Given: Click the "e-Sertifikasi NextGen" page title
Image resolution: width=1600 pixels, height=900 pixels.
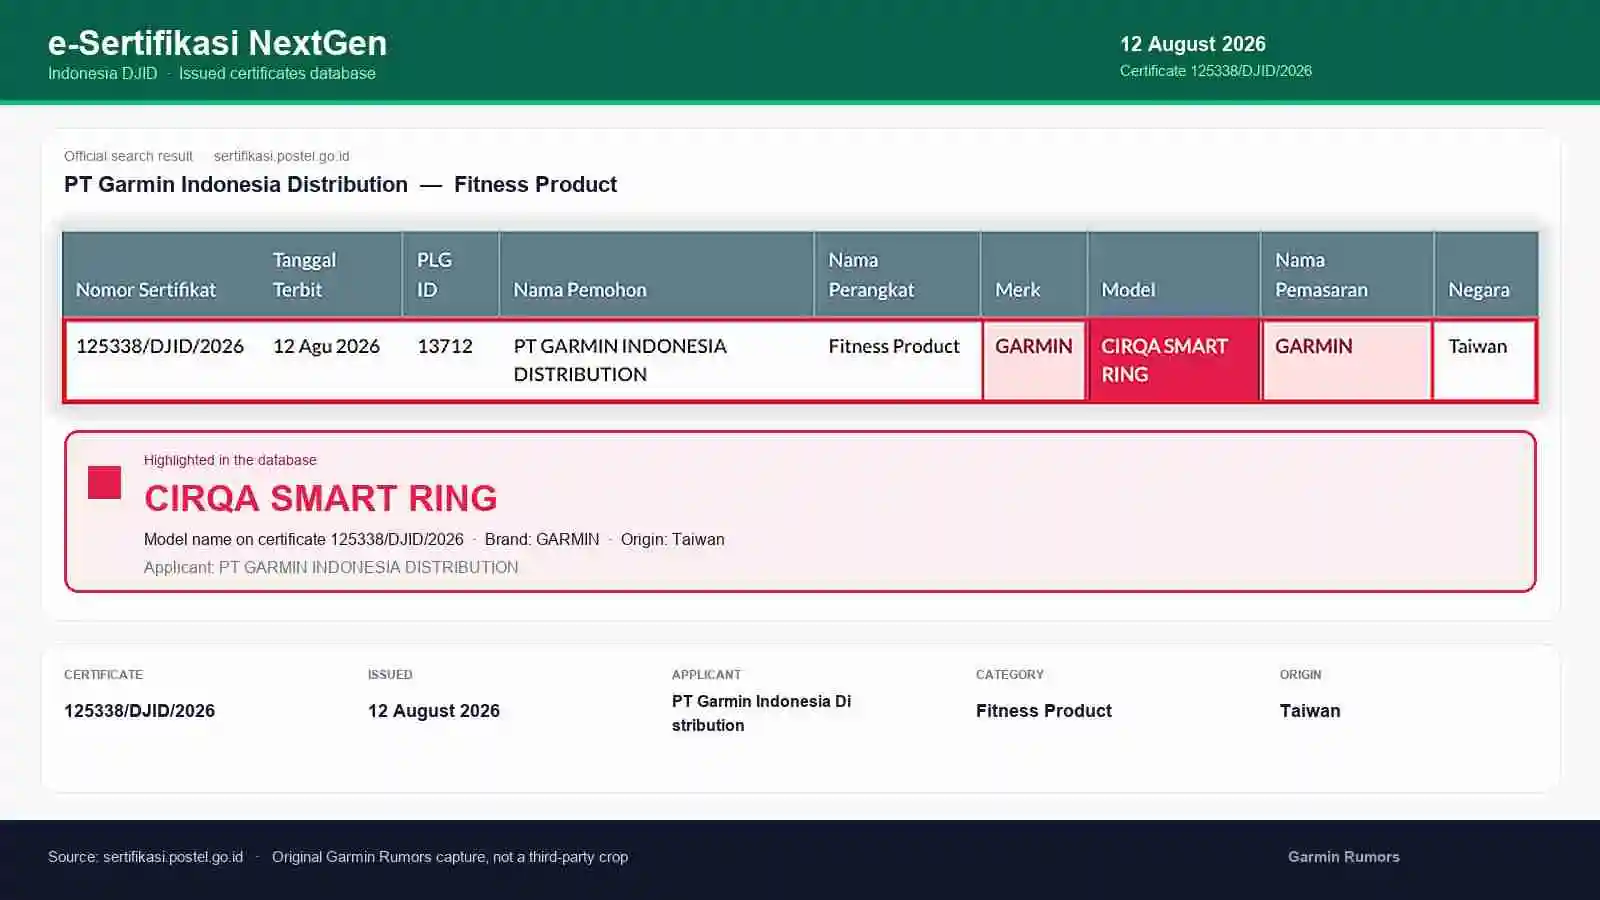Looking at the screenshot, I should pos(217,43).
